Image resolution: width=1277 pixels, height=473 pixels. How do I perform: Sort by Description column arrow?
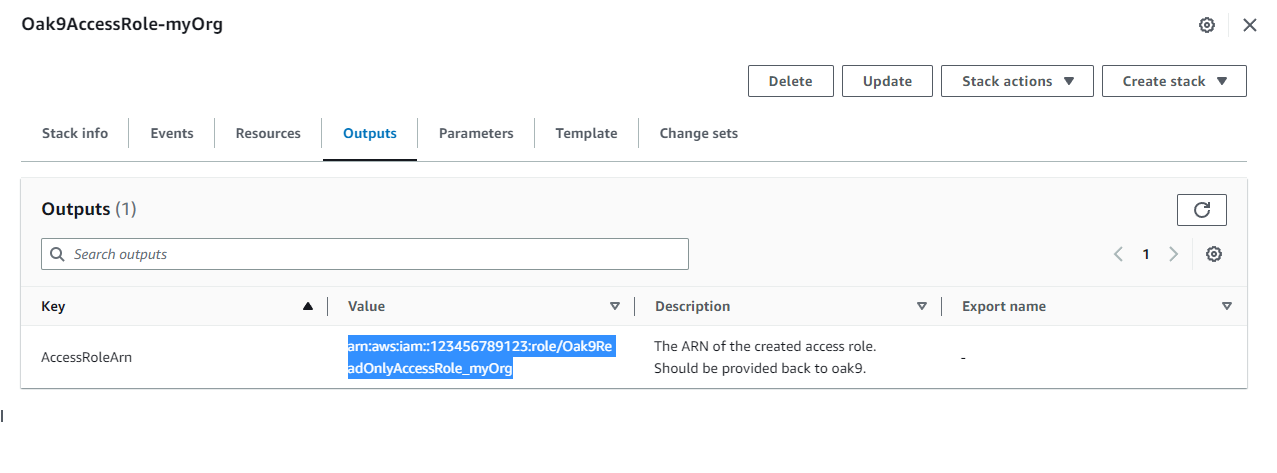click(x=922, y=306)
